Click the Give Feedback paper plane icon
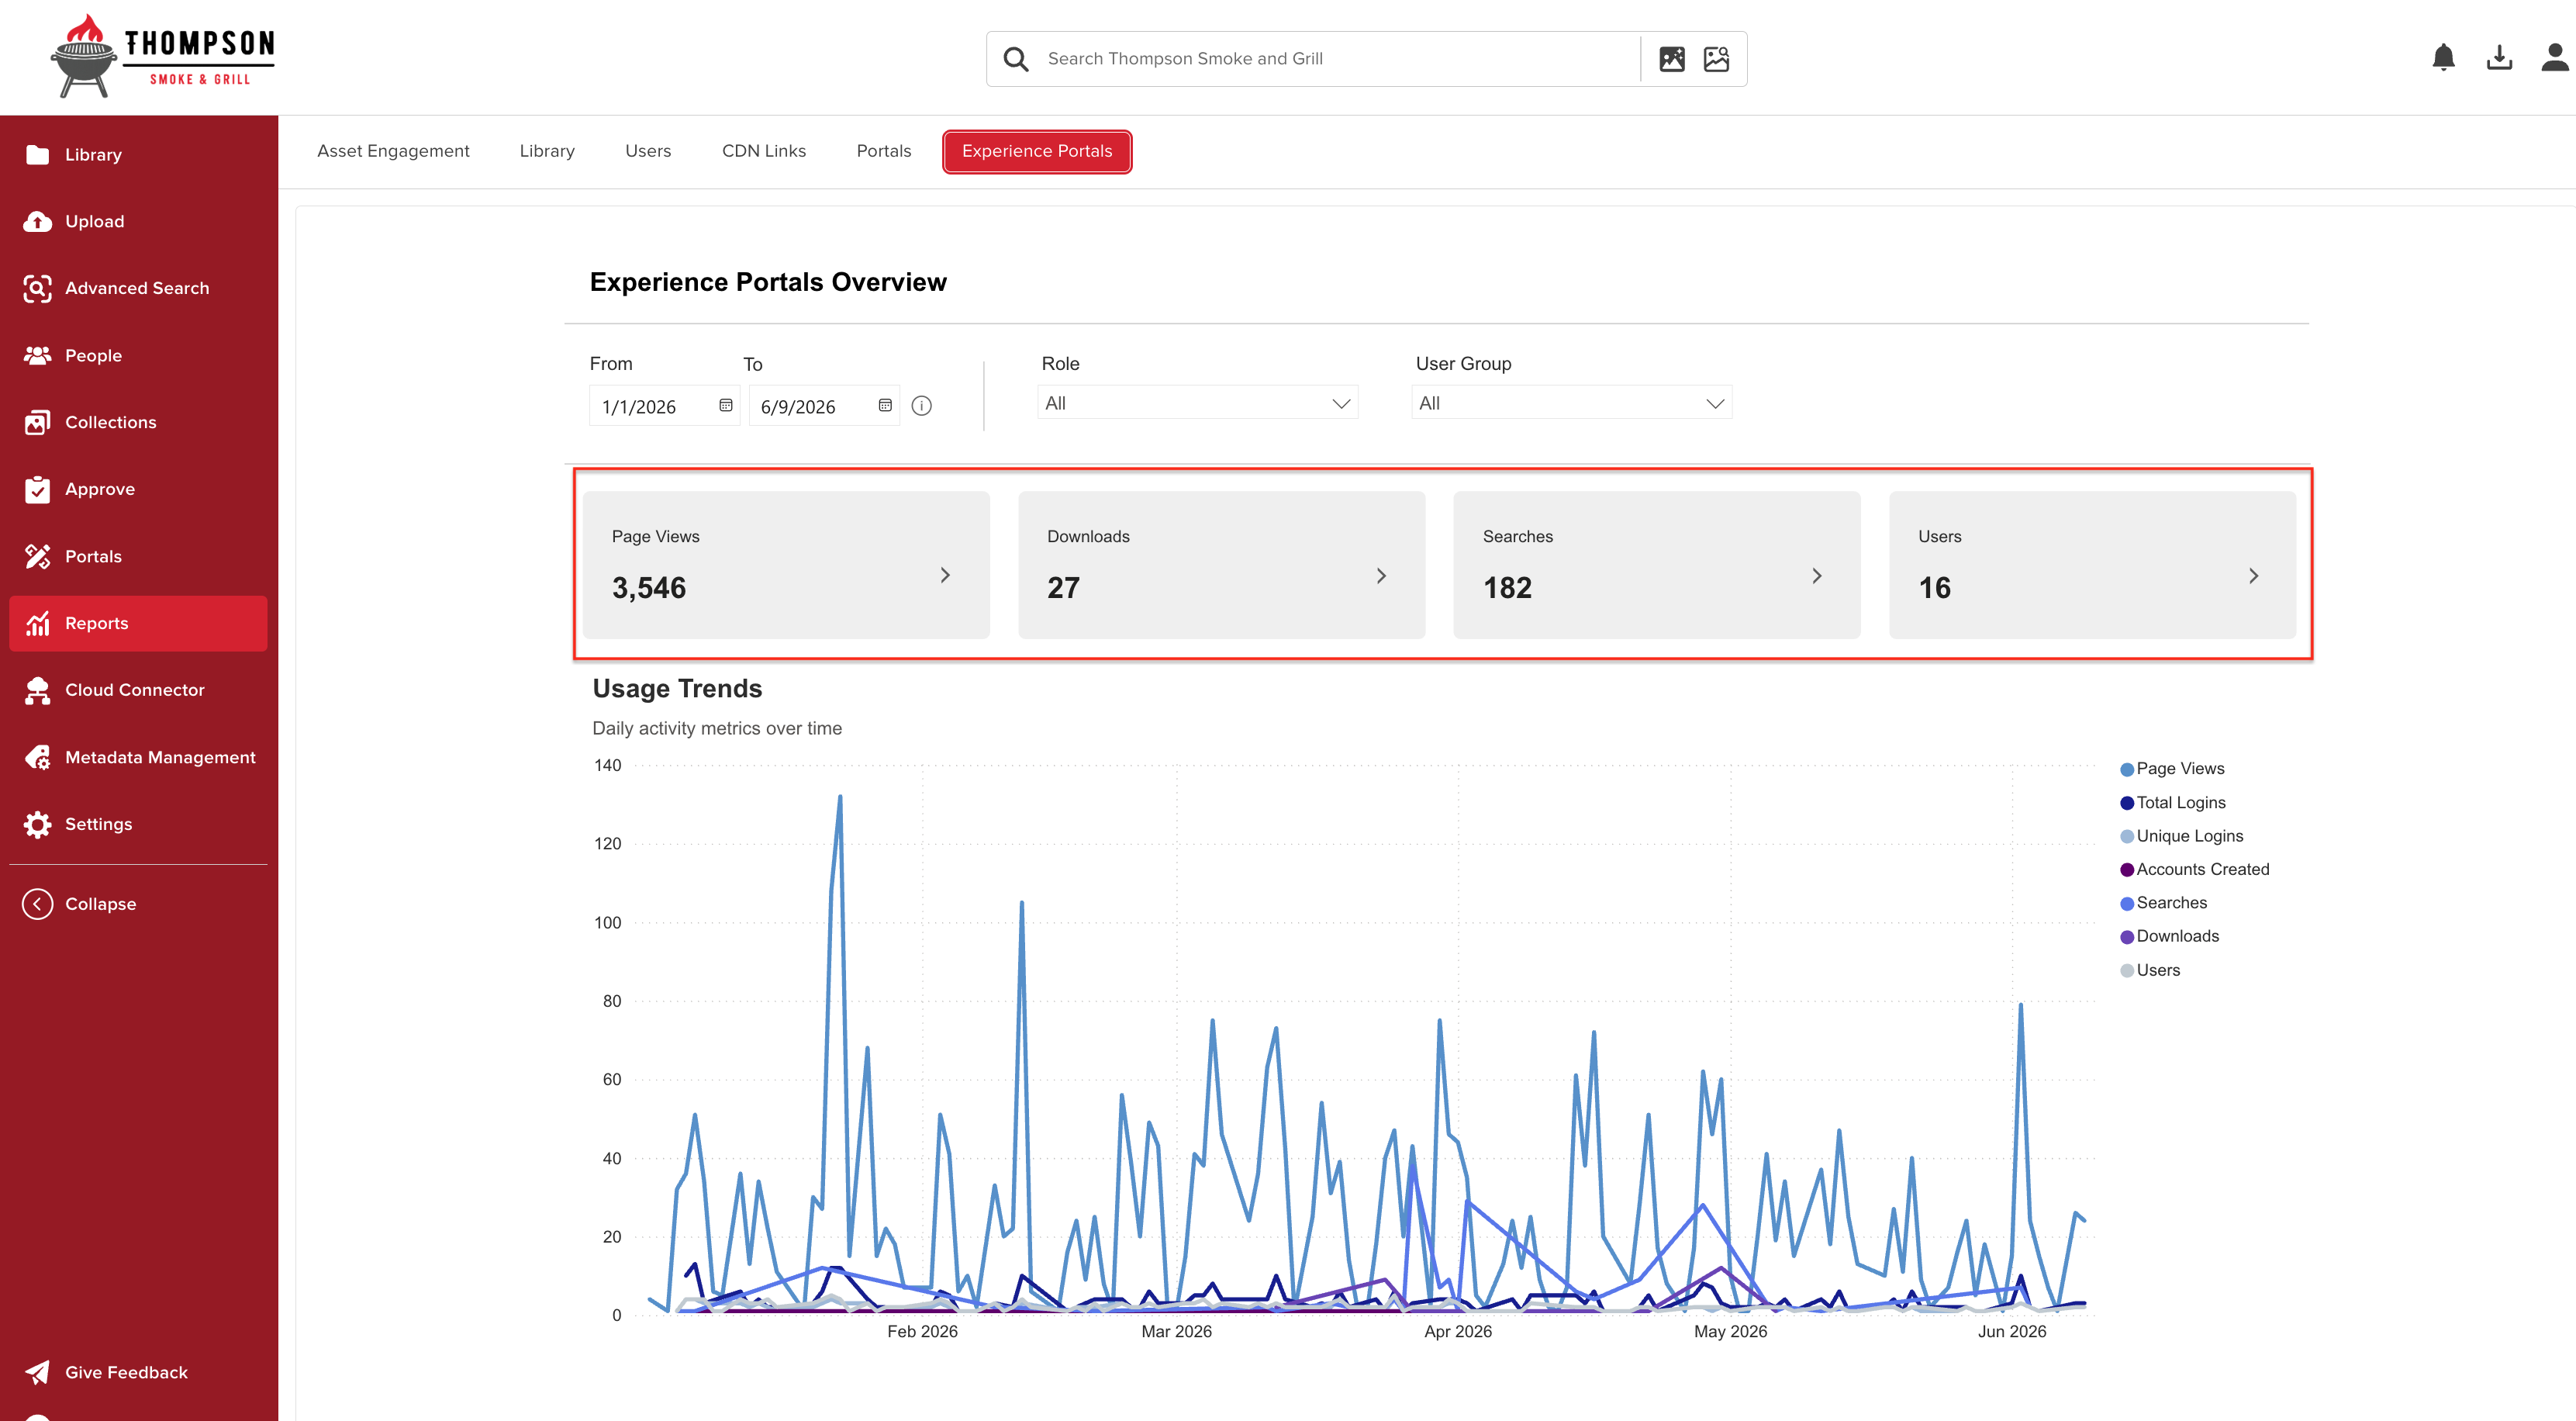The height and width of the screenshot is (1421, 2576). point(37,1372)
